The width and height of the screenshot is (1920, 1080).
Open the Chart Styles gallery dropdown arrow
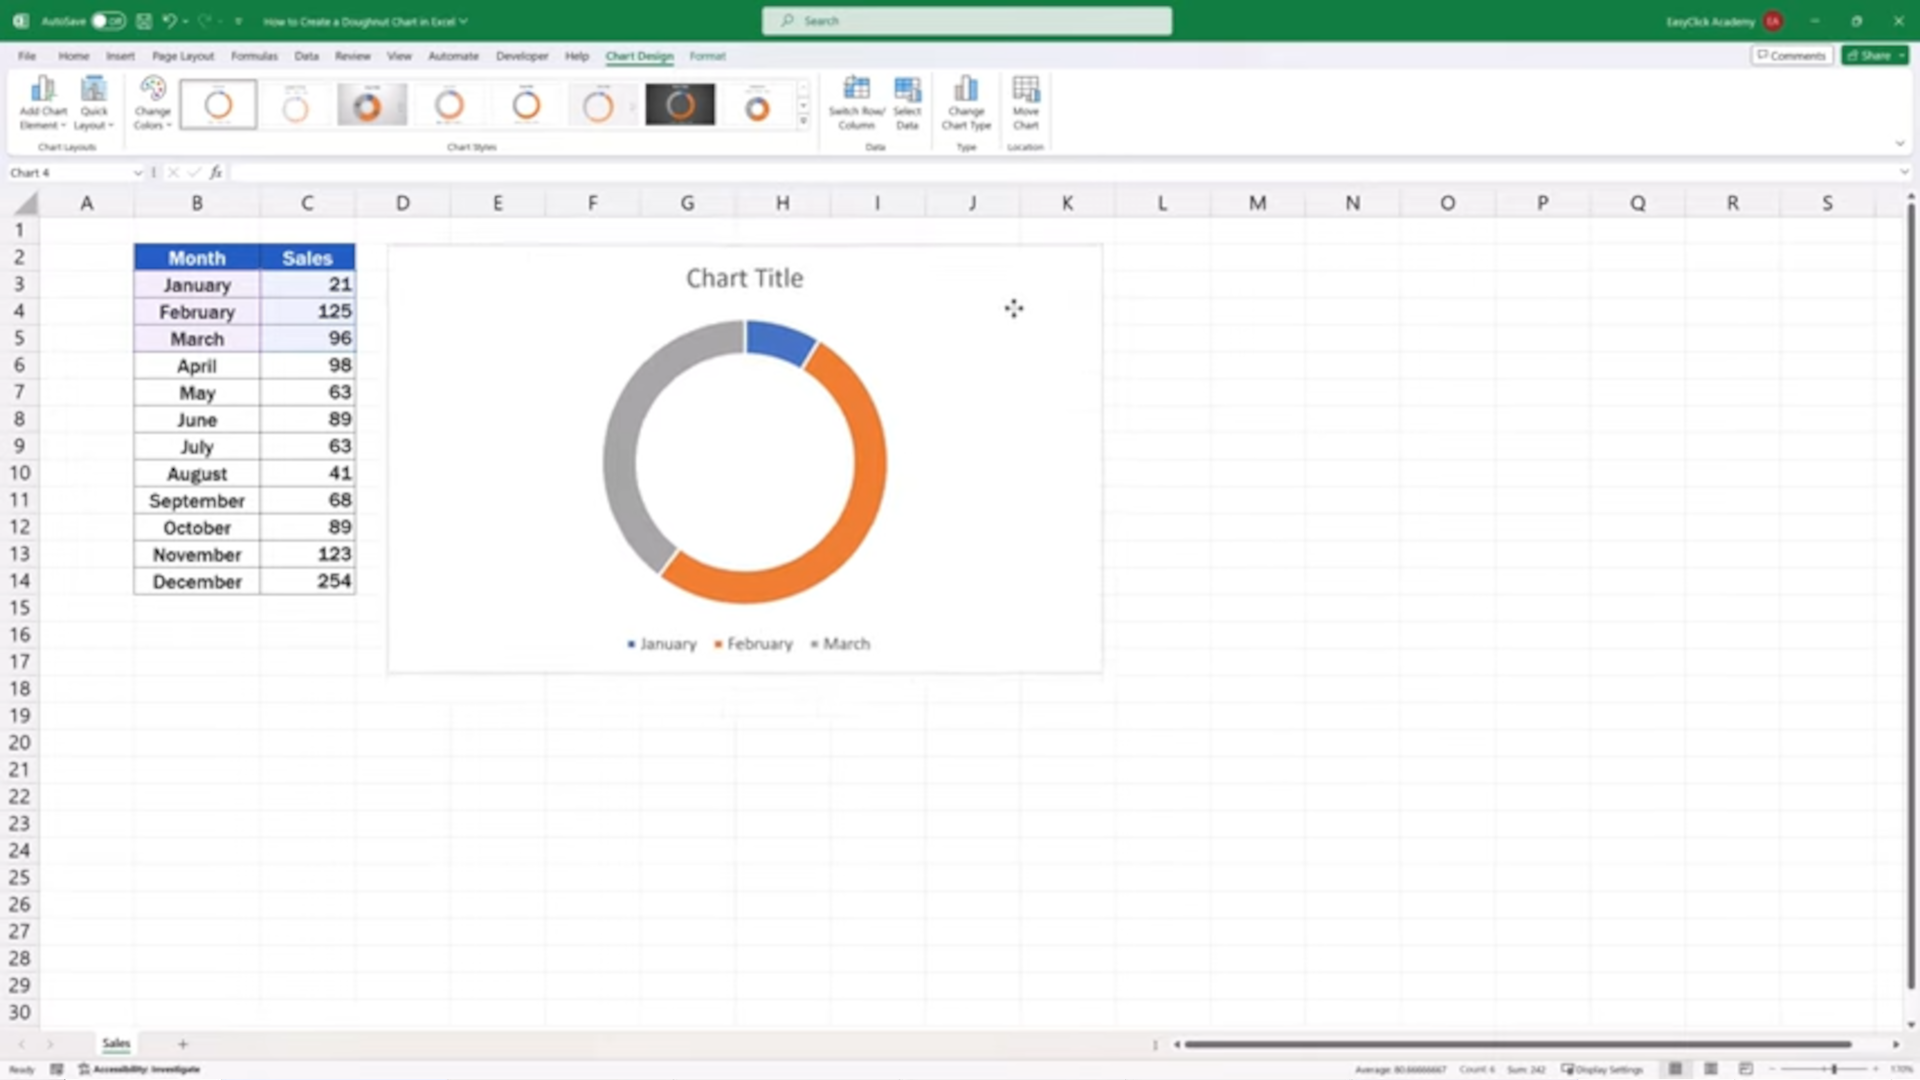point(803,120)
